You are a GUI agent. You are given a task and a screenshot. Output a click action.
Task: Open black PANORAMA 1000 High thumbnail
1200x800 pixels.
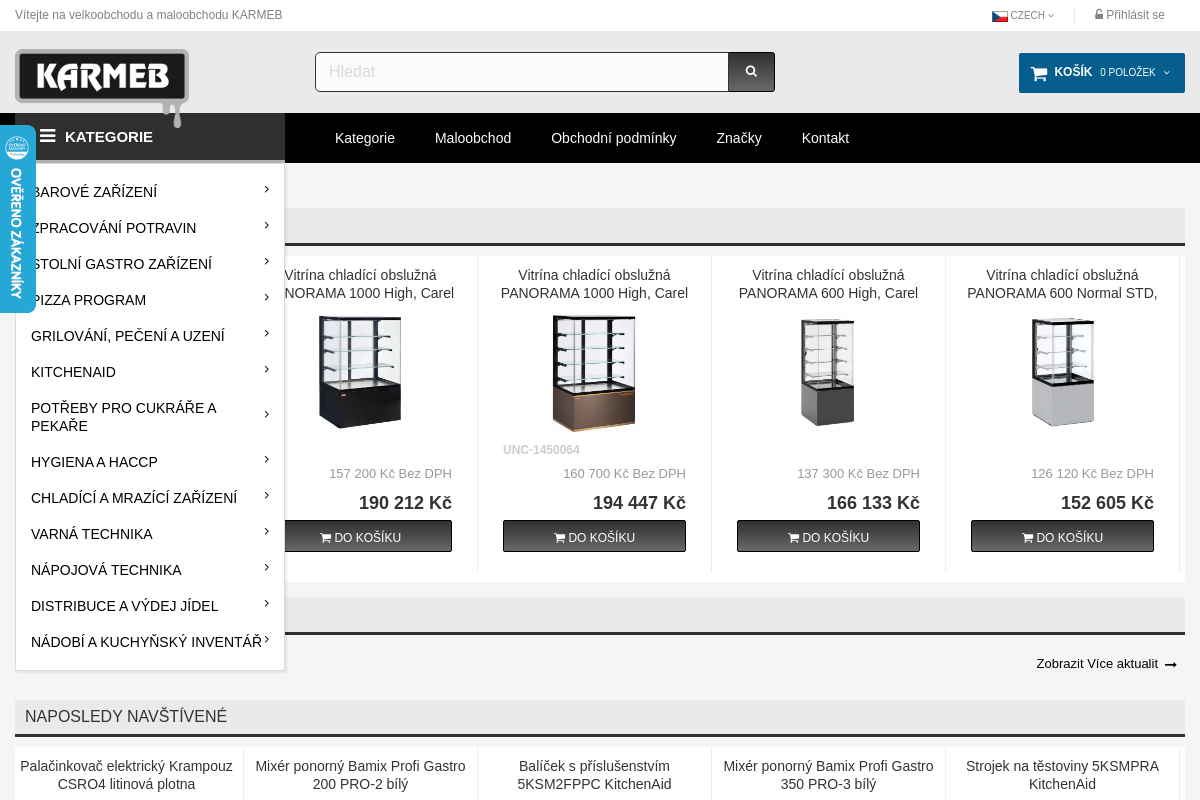360,372
